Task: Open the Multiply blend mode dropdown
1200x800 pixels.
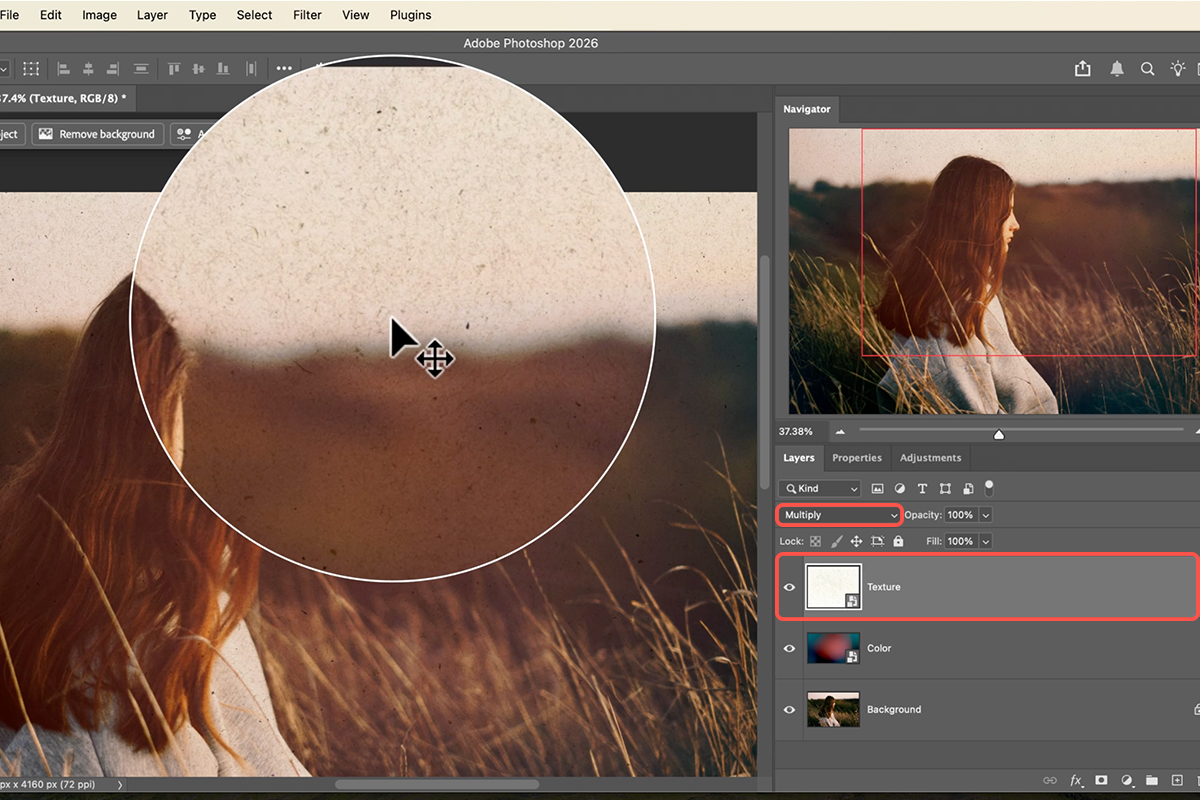Action: pyautogui.click(x=840, y=515)
